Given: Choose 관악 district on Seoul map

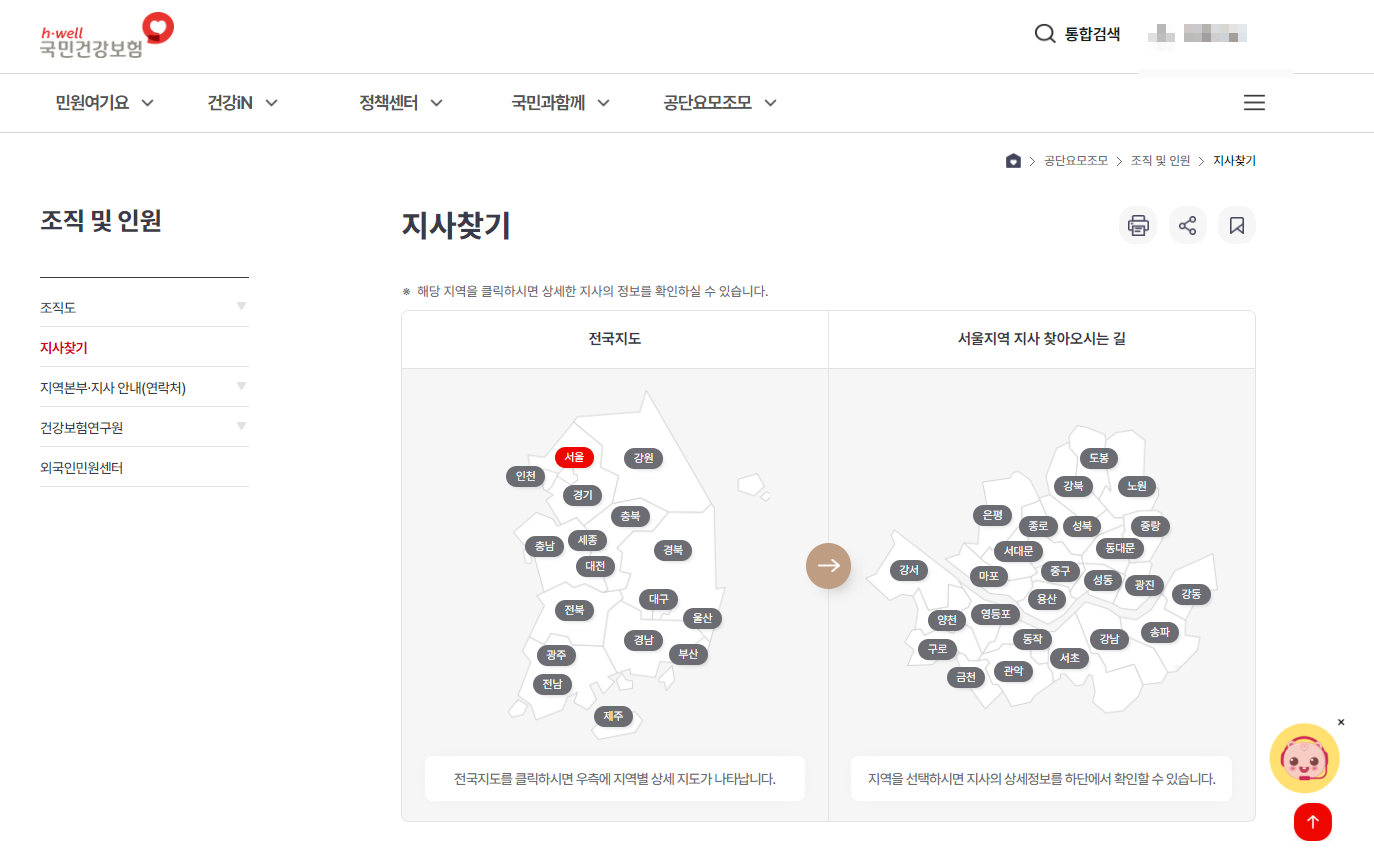Looking at the screenshot, I should tap(1014, 671).
